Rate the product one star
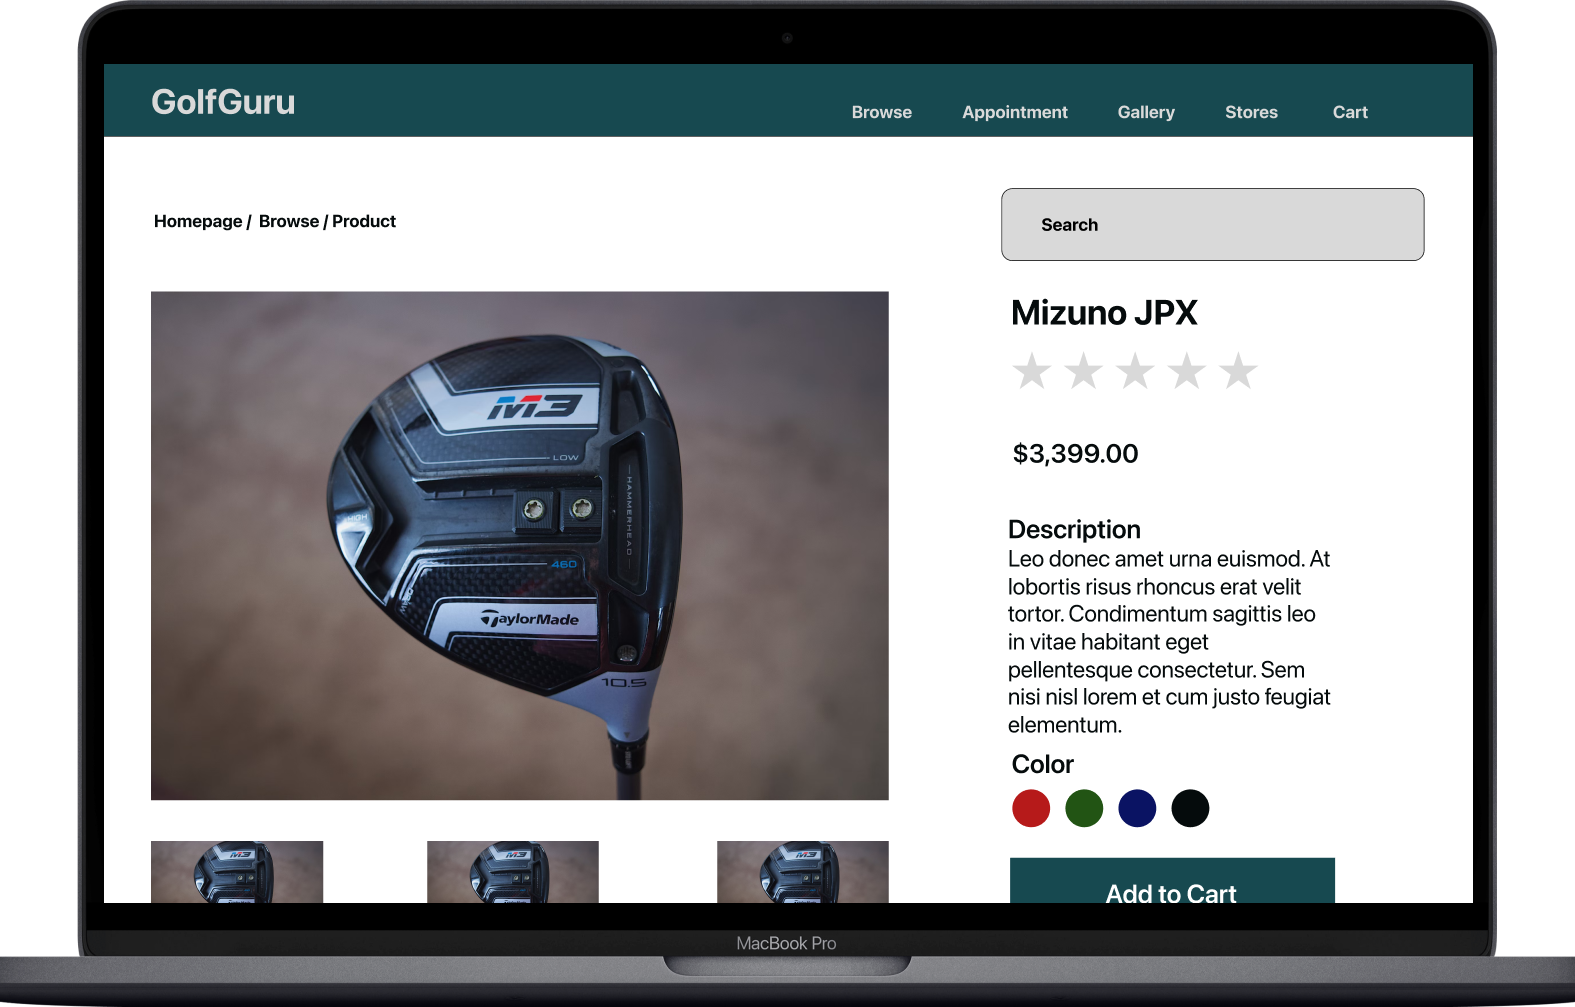The image size is (1575, 1007). coord(1031,371)
